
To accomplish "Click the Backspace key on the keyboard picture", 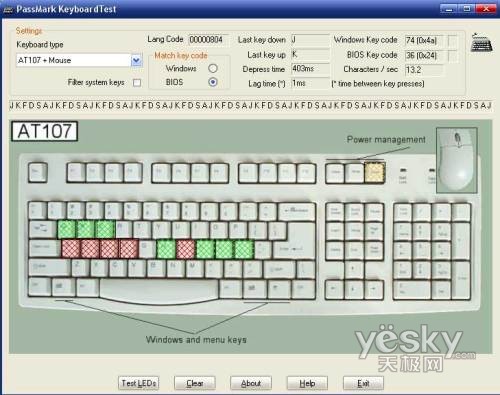I will [x=297, y=211].
